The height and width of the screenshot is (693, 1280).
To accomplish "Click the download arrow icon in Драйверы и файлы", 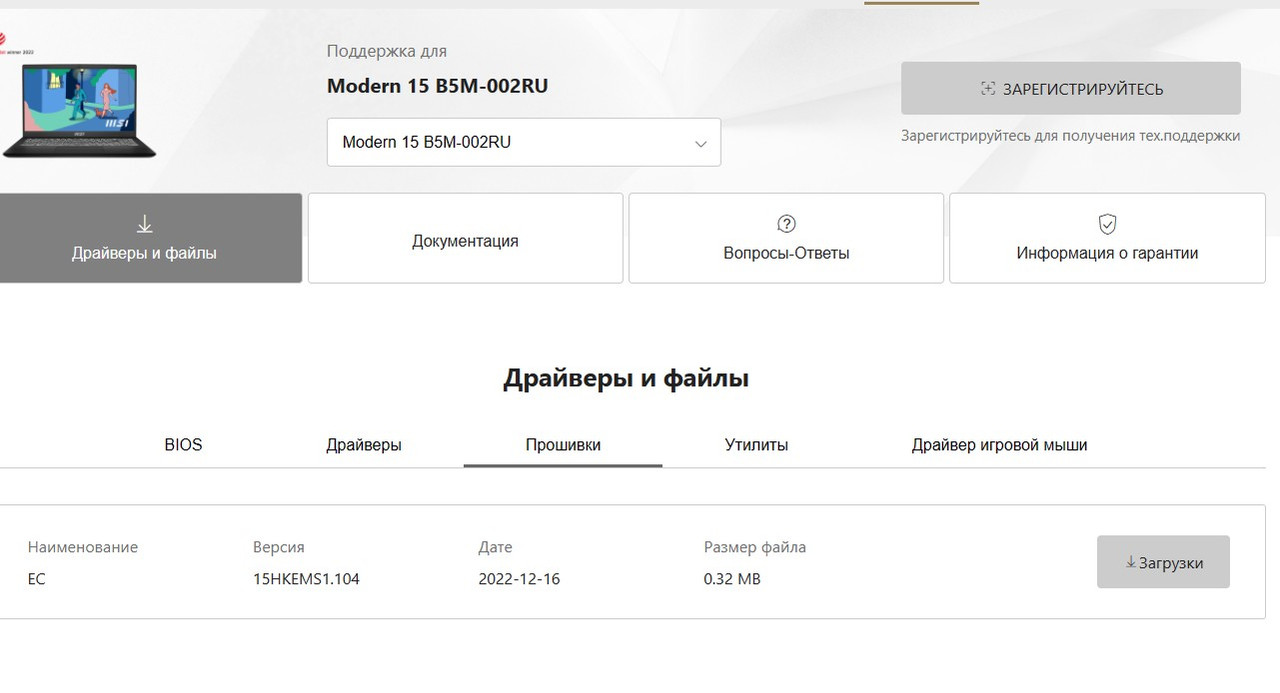I will tap(144, 224).
